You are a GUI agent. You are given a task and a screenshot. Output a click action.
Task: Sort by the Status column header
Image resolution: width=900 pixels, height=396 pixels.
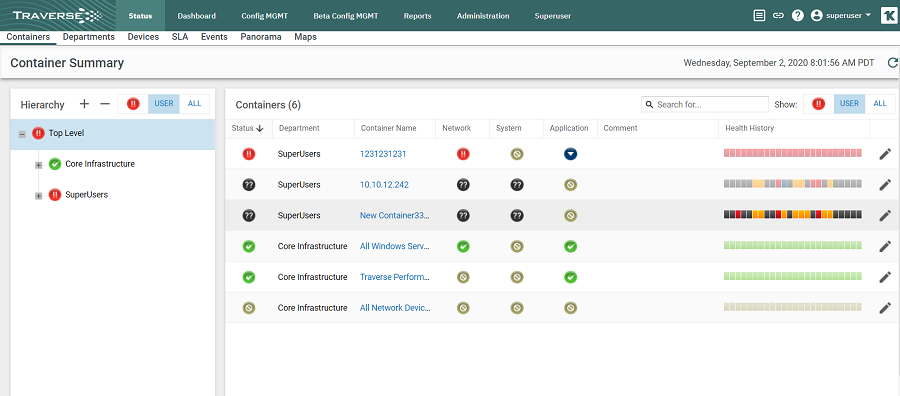[247, 128]
